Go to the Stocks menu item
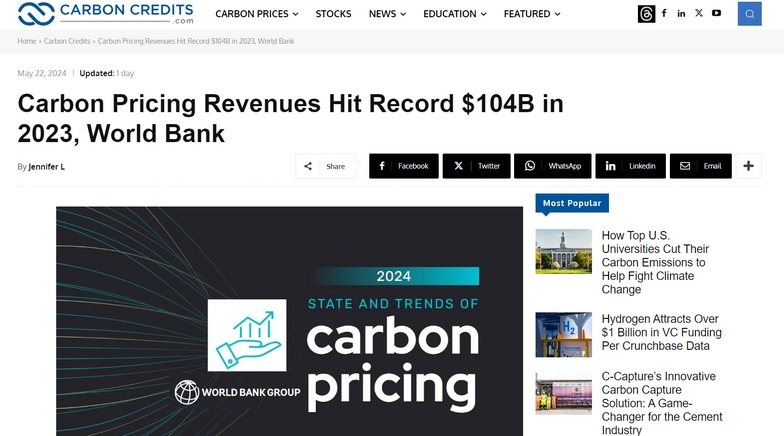 tap(333, 14)
